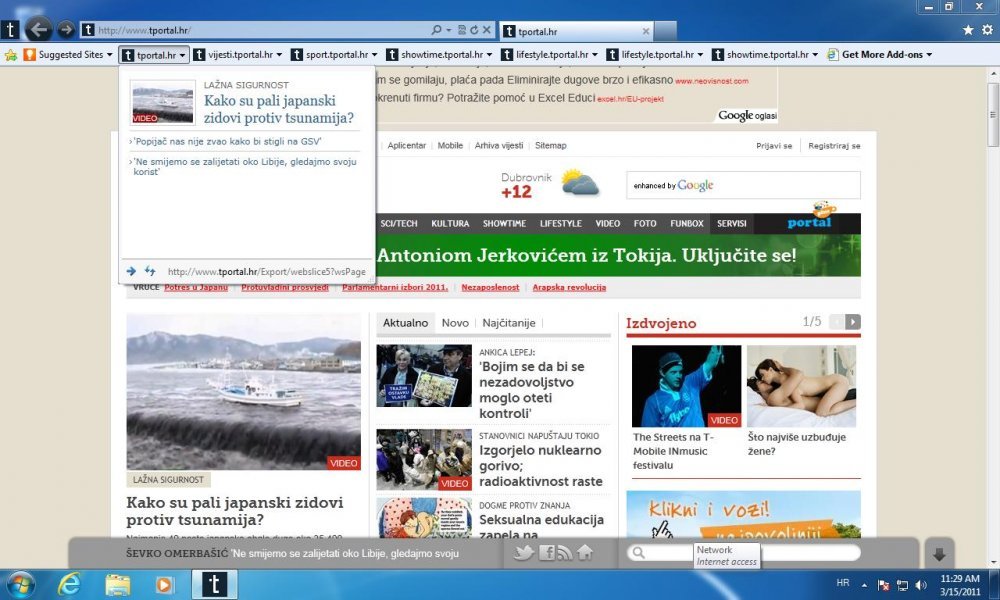Expand the vijesti.tportal.hr web slice
Viewport: 1000px width, 600px height.
tap(279, 55)
